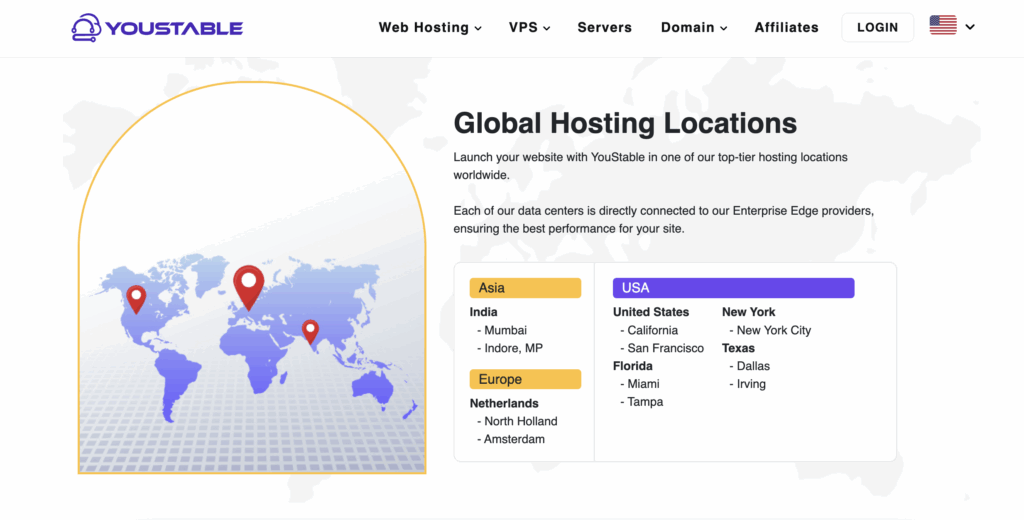The image size is (1024, 520).
Task: Click the large Europe map pin
Action: (x=248, y=286)
